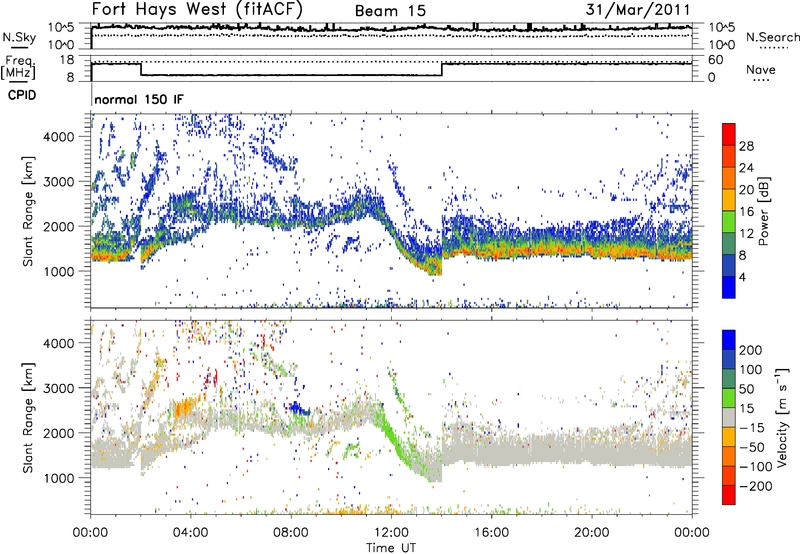
Task: Click the '24' Power color bar value
Action: tap(746, 168)
